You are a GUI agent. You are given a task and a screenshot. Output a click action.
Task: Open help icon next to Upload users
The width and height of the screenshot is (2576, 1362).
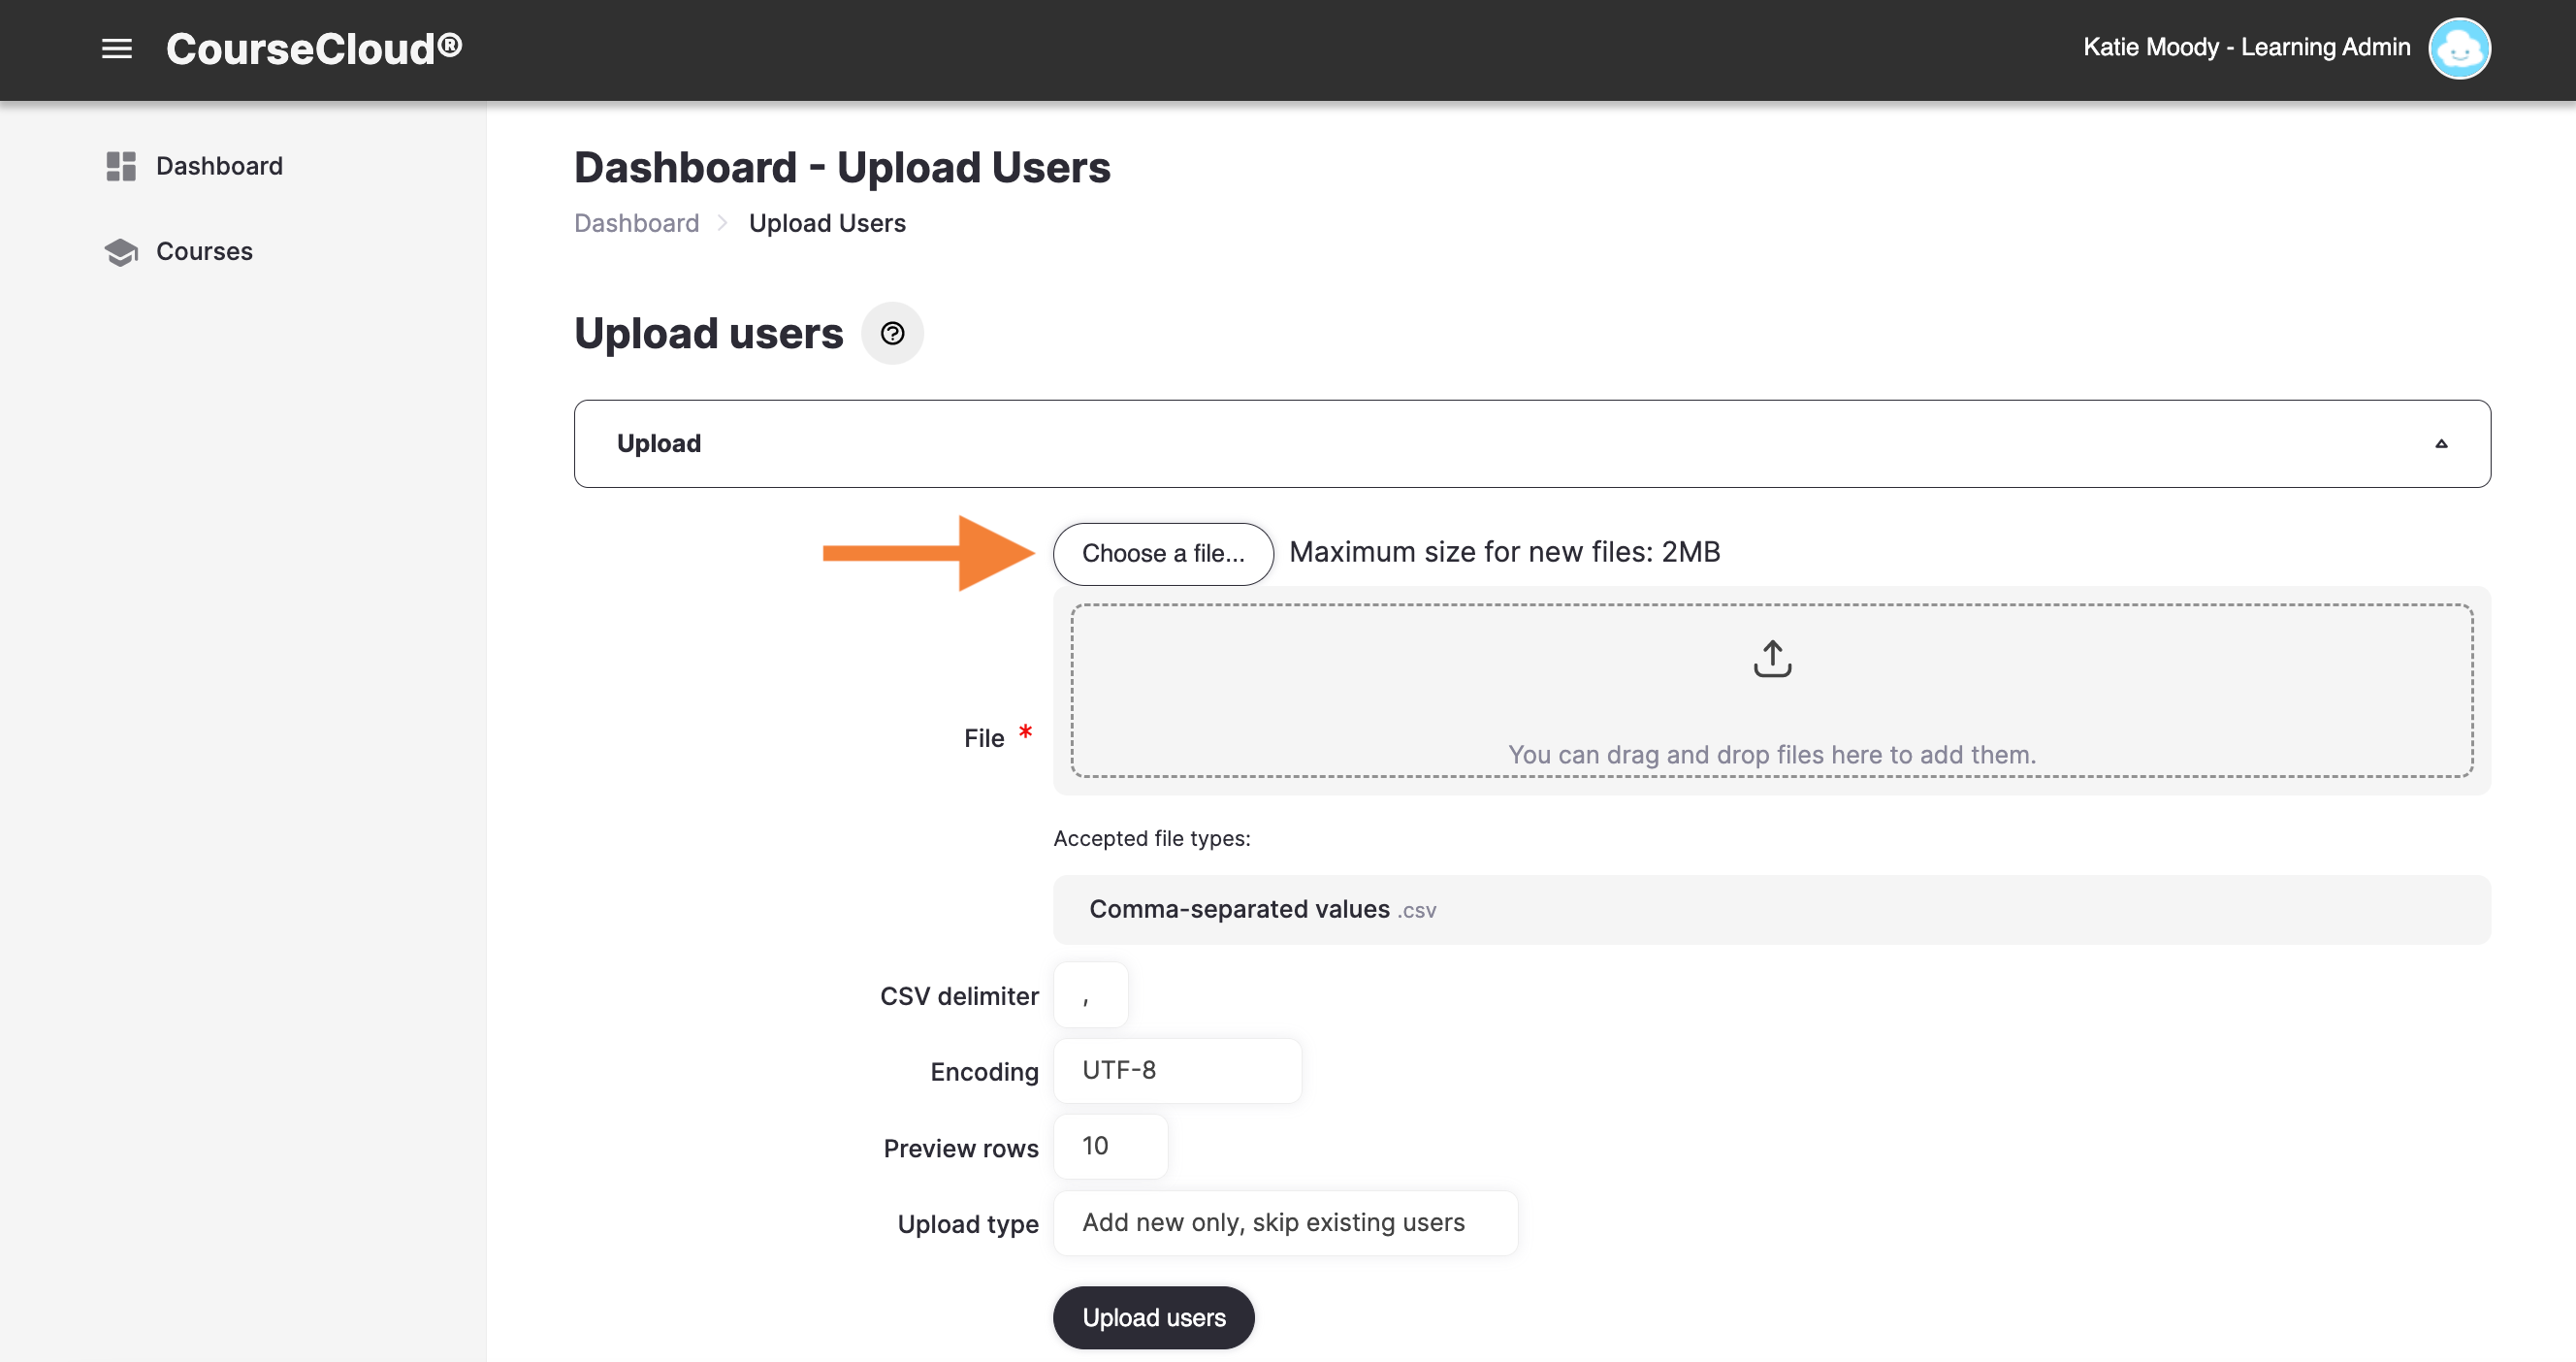click(x=892, y=333)
